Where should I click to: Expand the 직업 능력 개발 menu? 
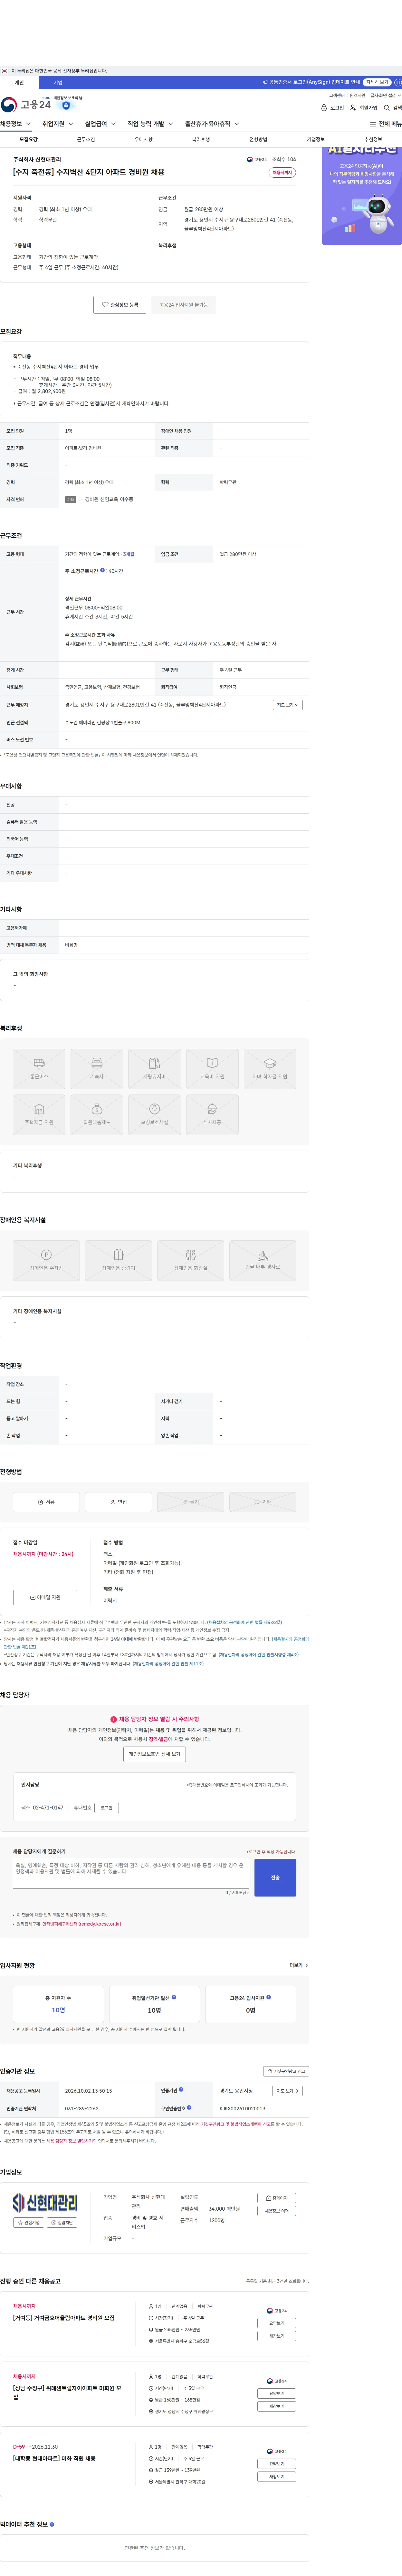pos(150,124)
